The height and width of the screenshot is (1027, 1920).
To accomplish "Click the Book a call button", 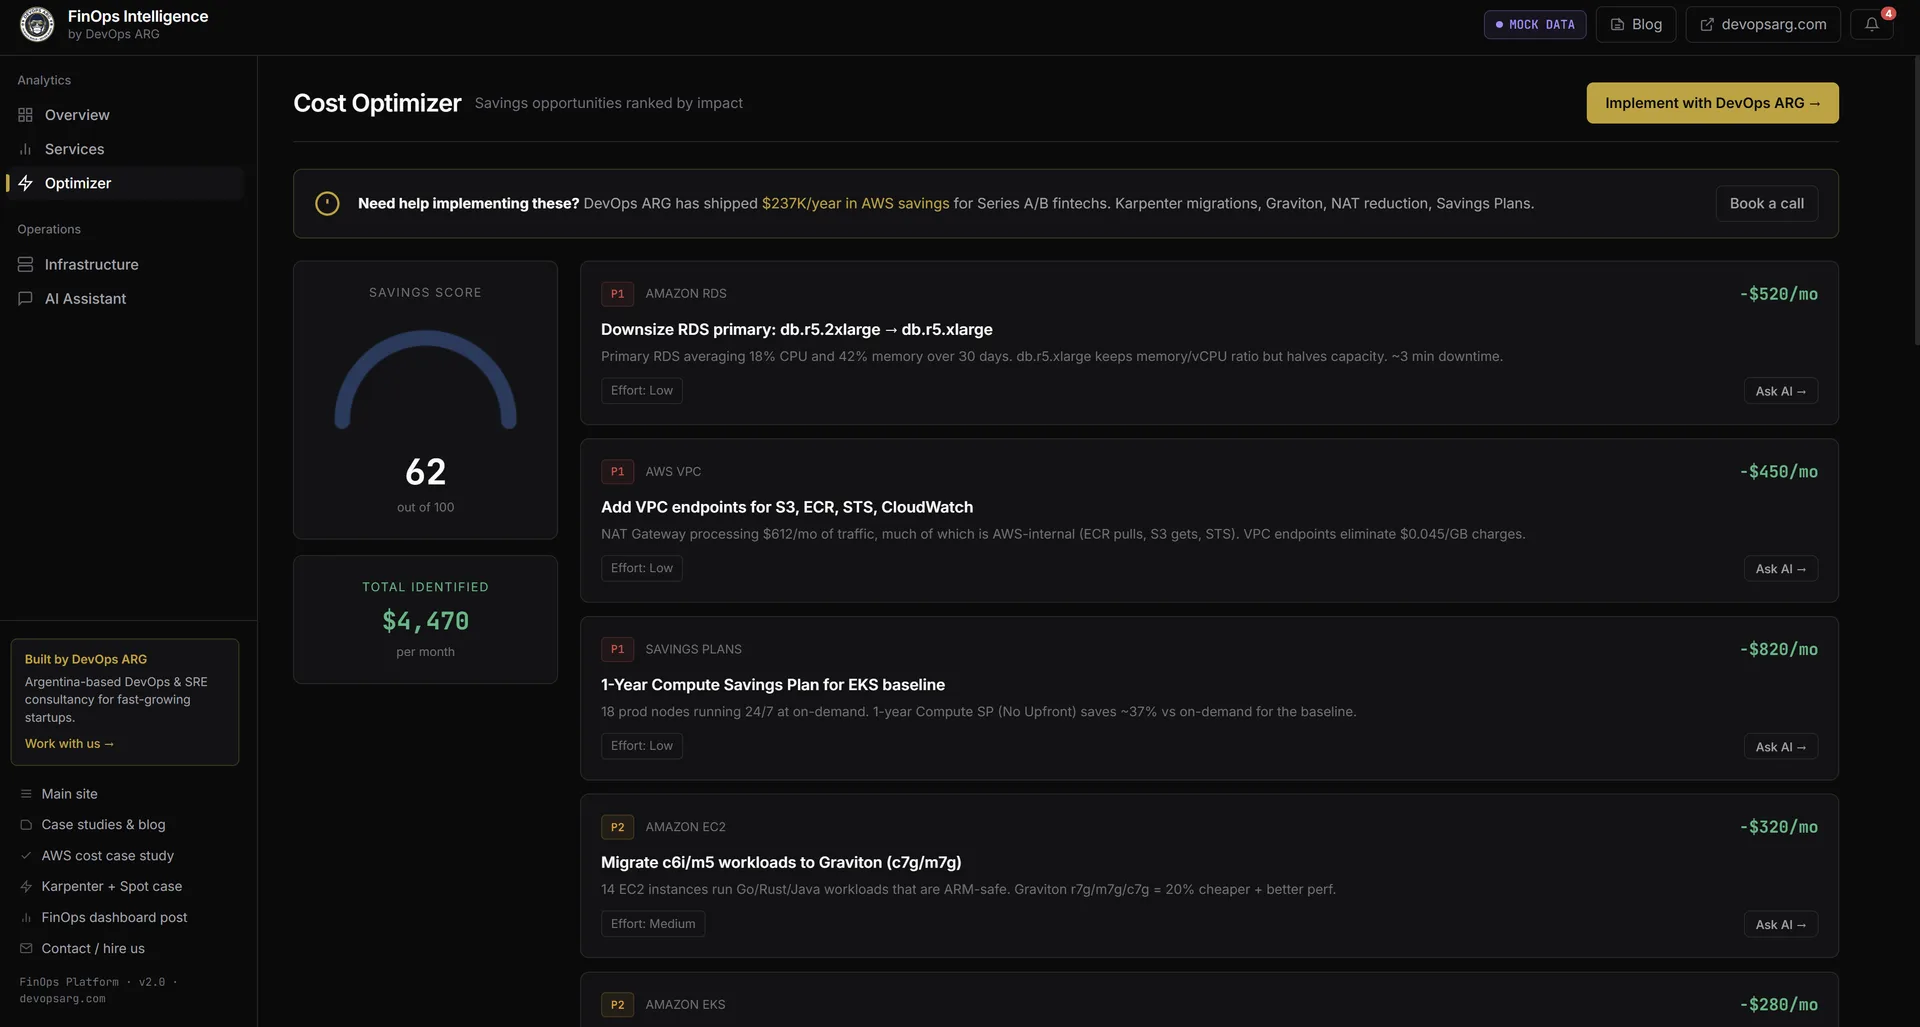I will click(x=1767, y=204).
